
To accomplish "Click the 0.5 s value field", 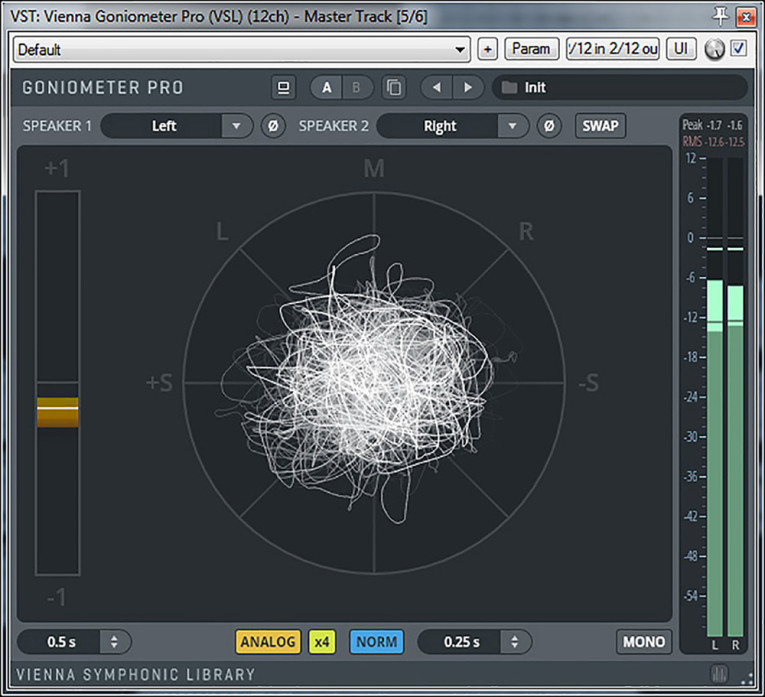I will coord(61,641).
